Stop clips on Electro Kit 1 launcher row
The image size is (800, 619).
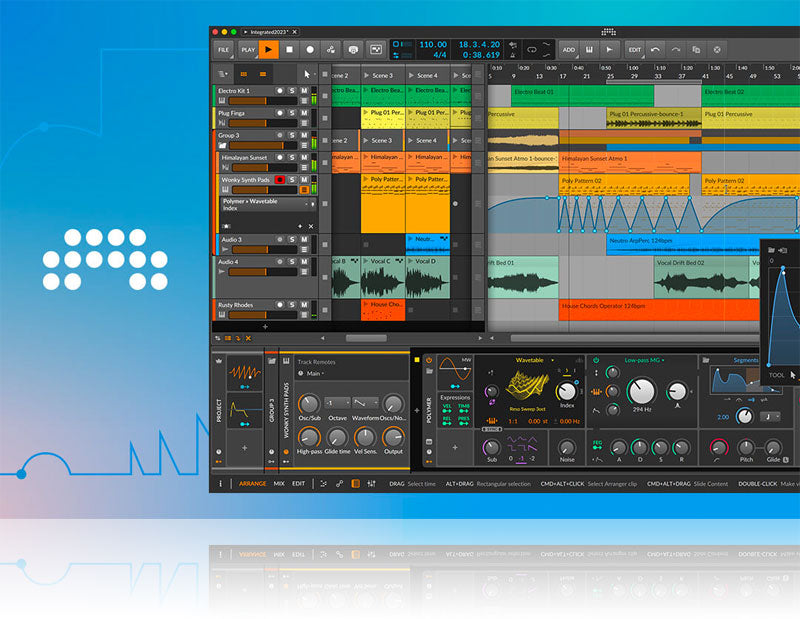tap(325, 96)
